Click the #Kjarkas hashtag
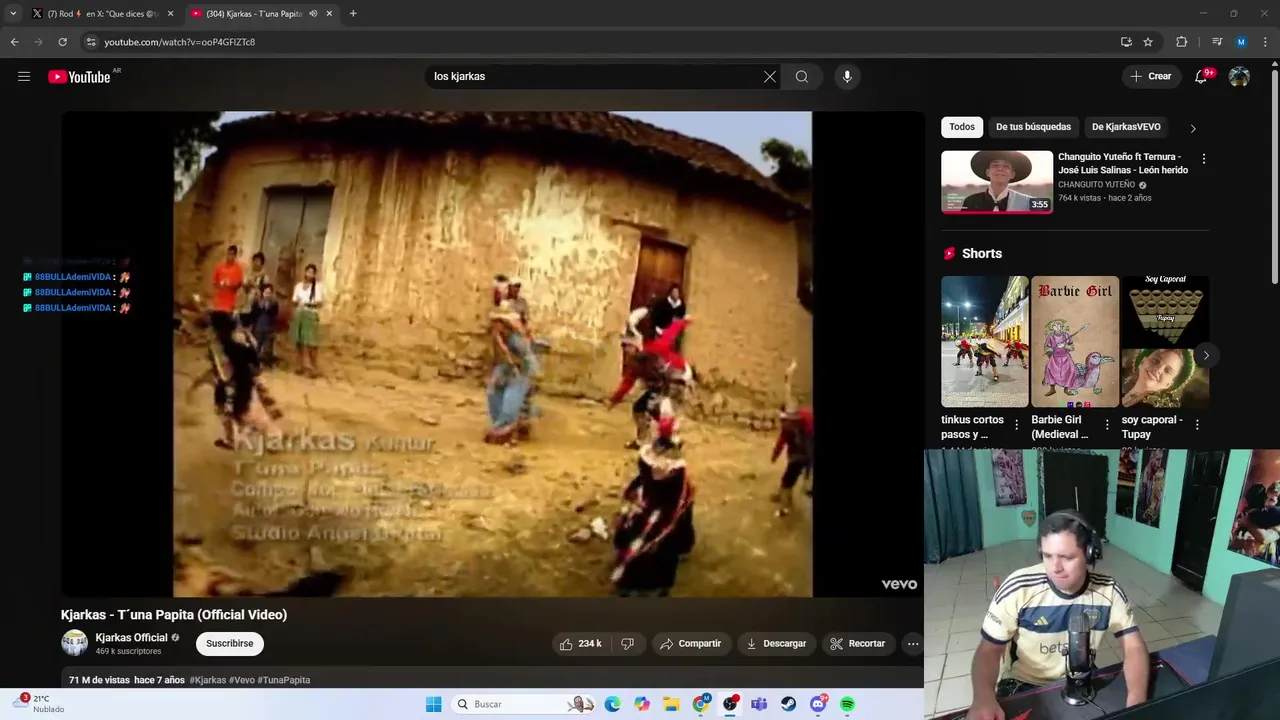 [208, 680]
